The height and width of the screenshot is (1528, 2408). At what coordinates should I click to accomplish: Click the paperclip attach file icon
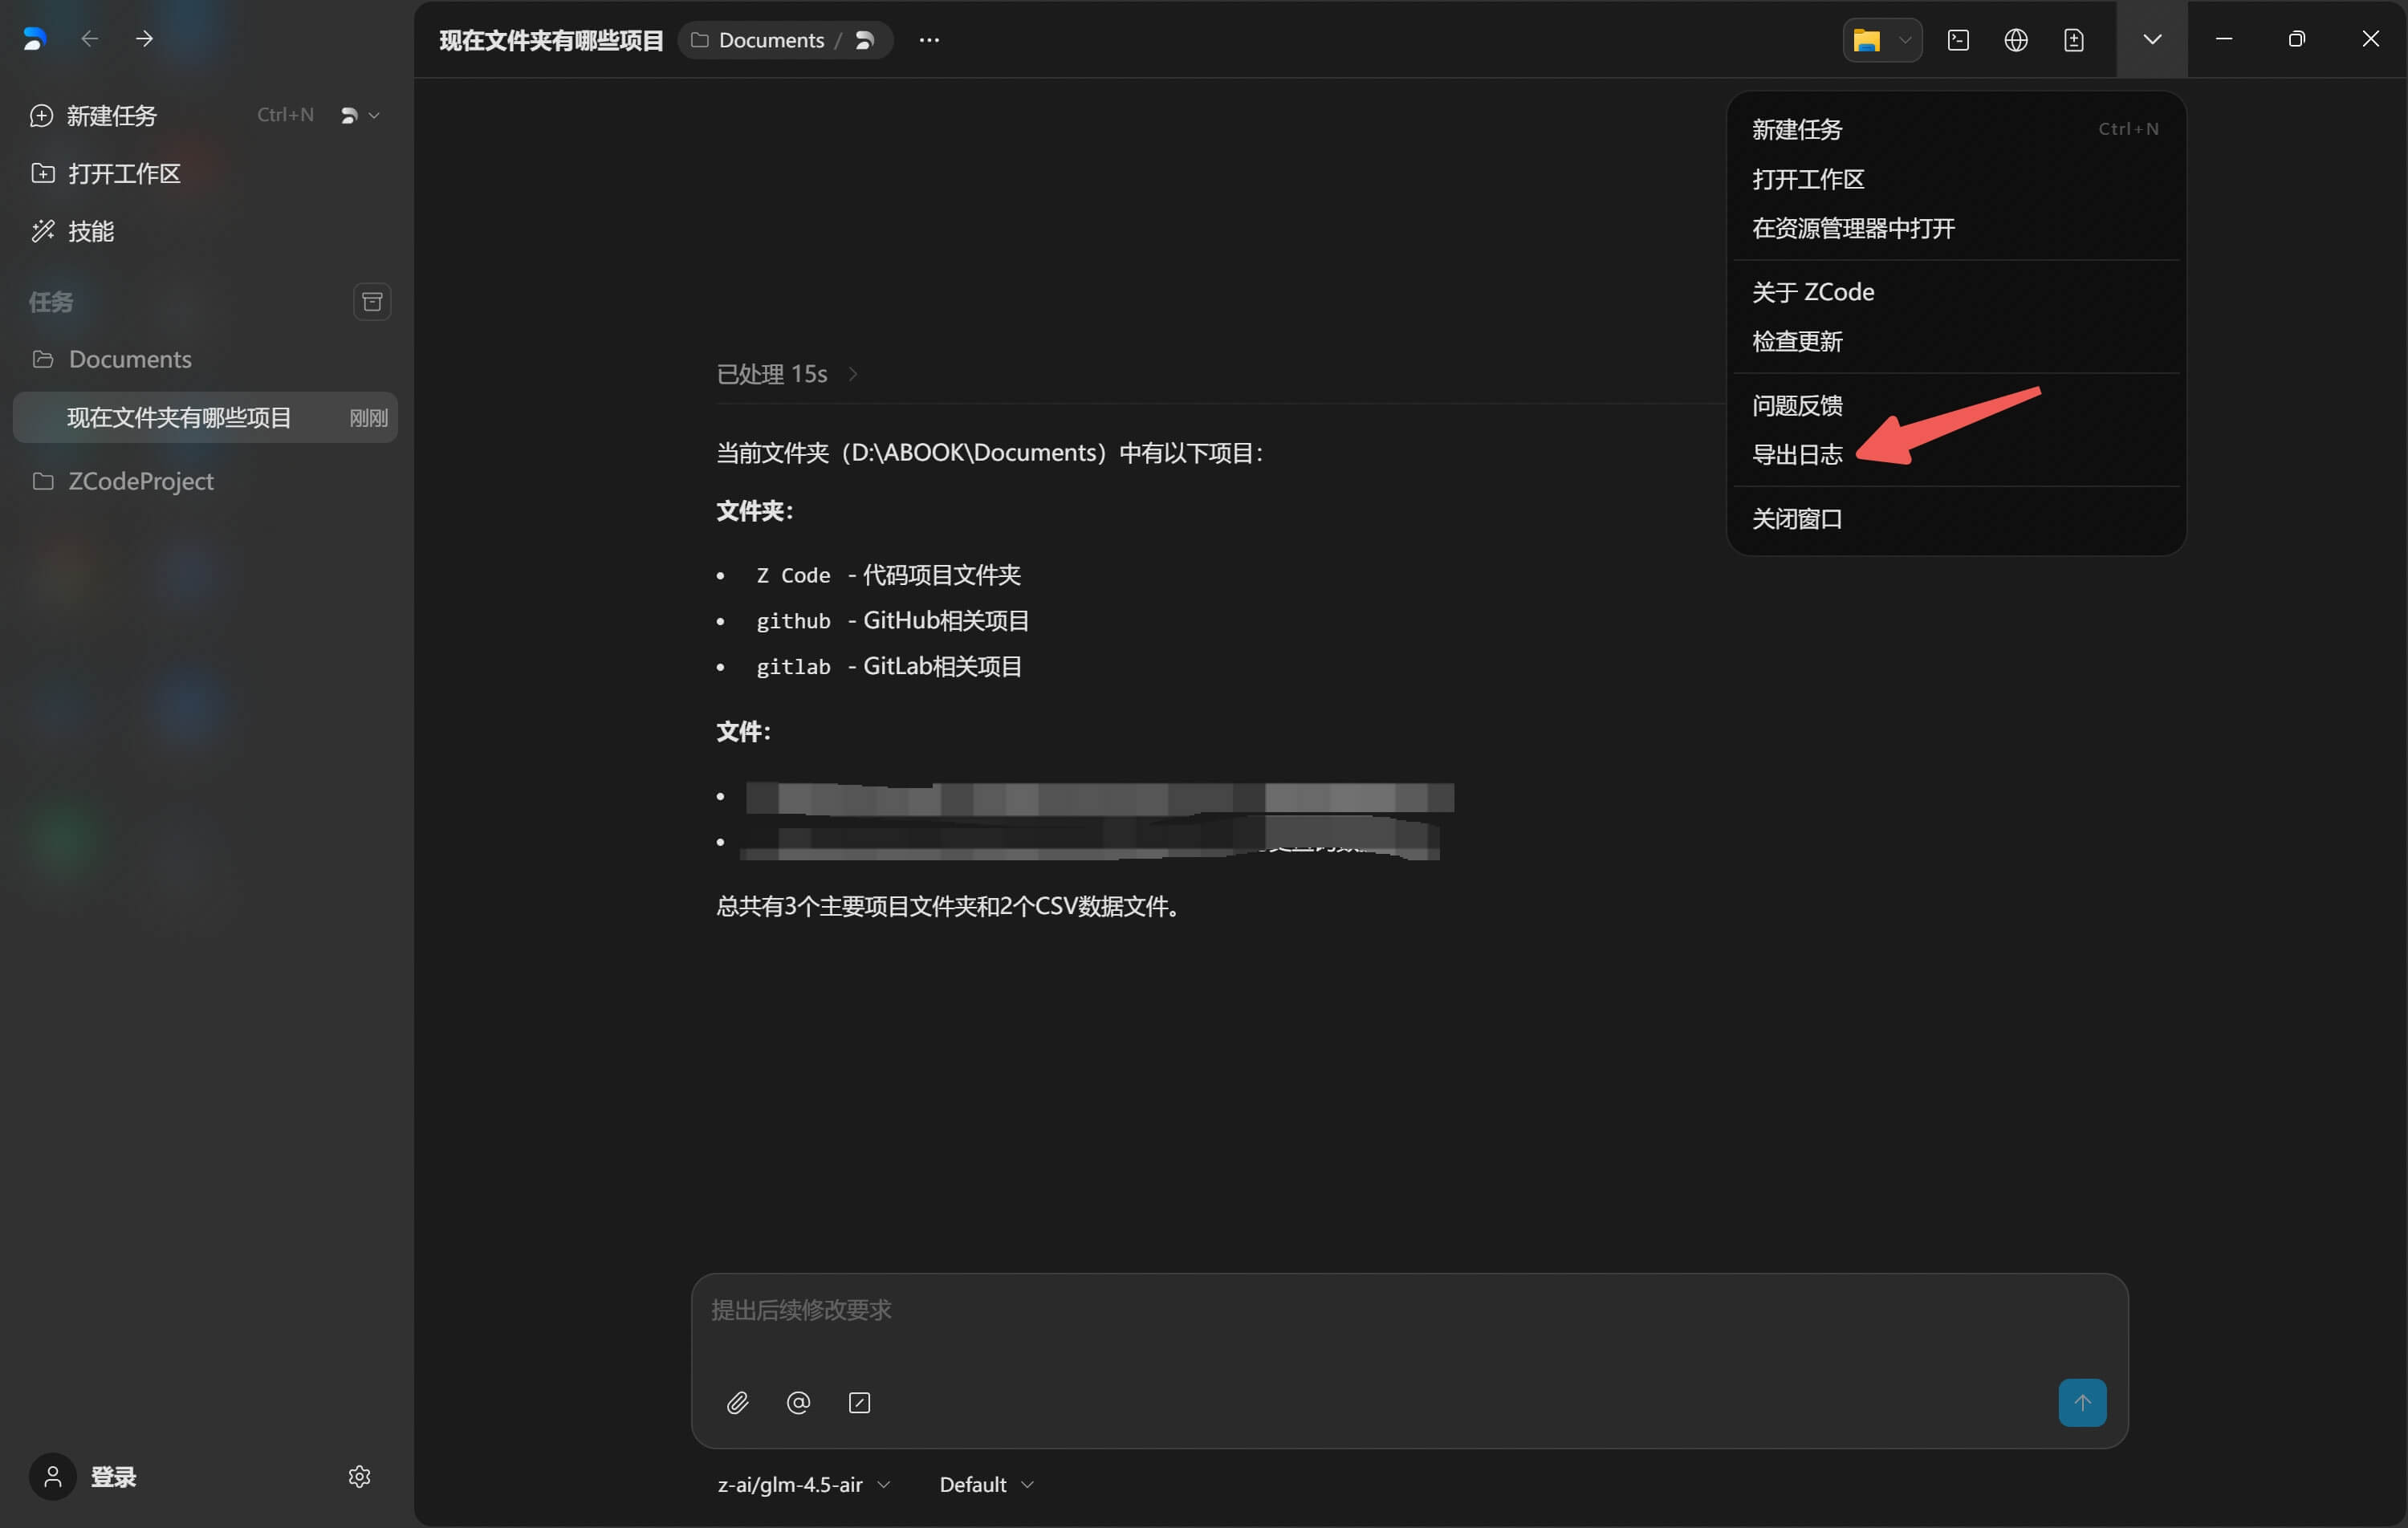738,1402
